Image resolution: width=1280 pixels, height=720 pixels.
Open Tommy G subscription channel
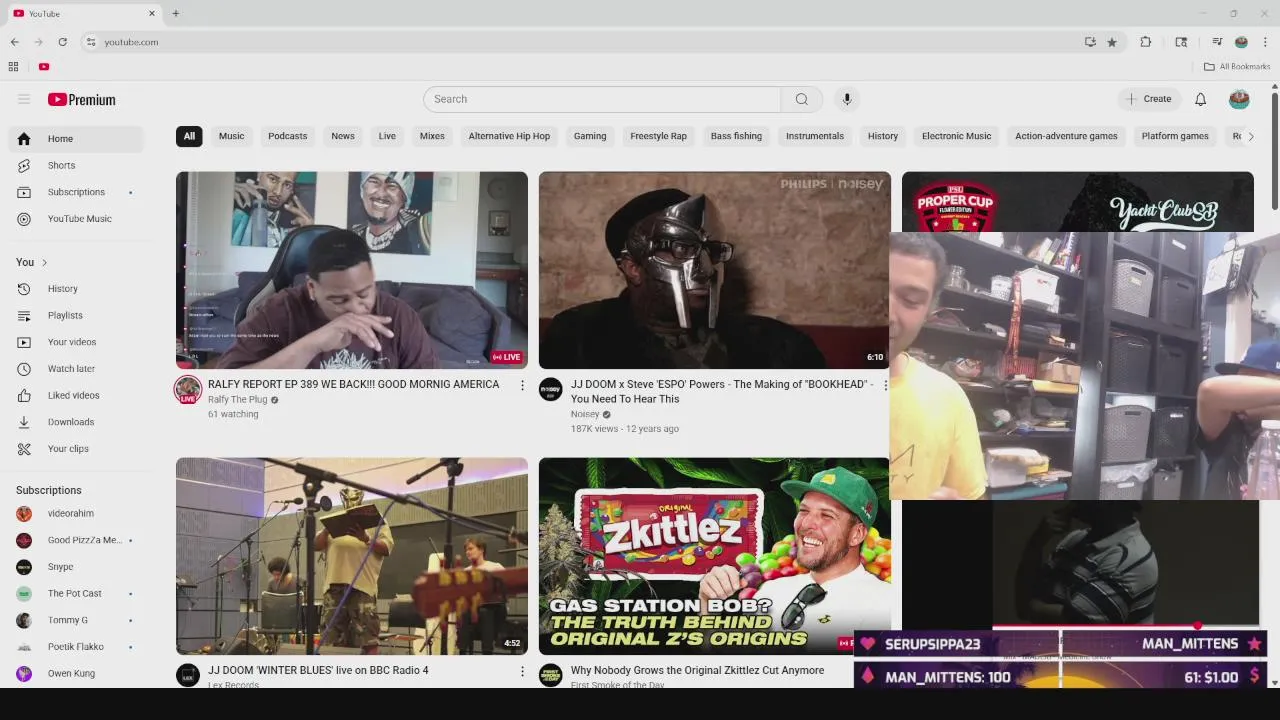pyautogui.click(x=76, y=620)
